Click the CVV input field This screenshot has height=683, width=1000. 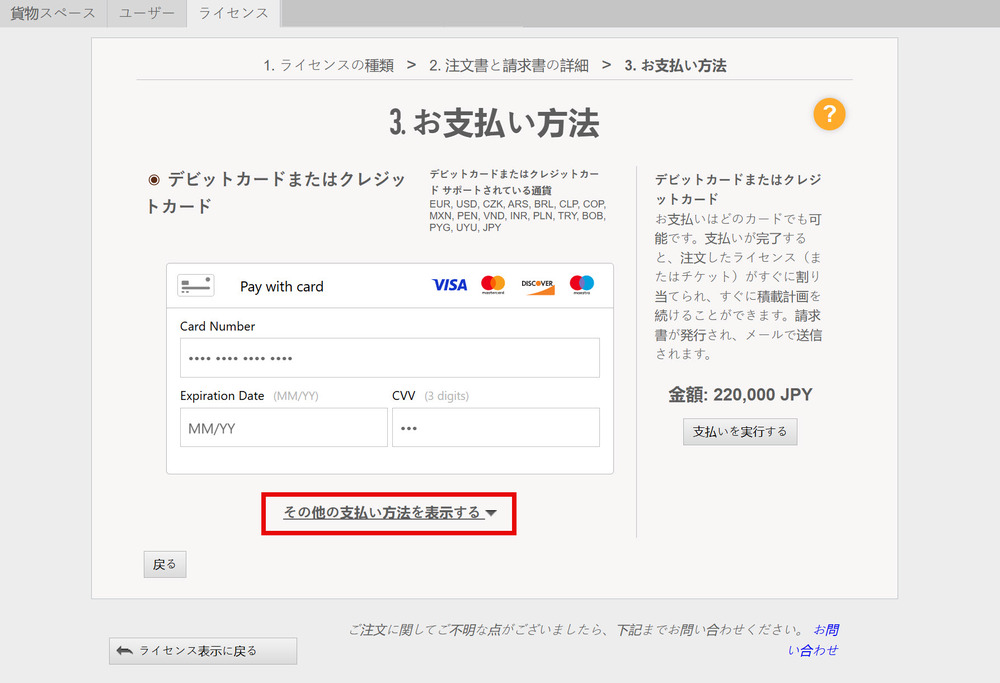pos(495,428)
